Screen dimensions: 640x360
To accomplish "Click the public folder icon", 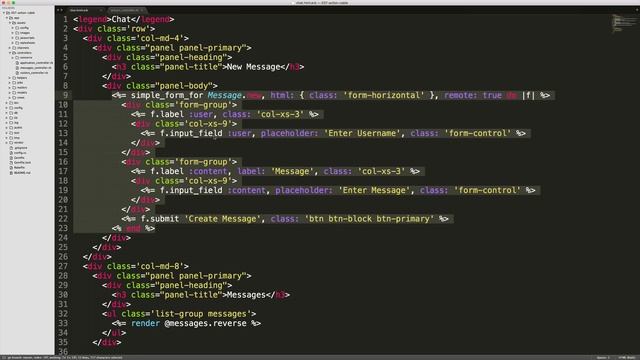I will point(11,128).
